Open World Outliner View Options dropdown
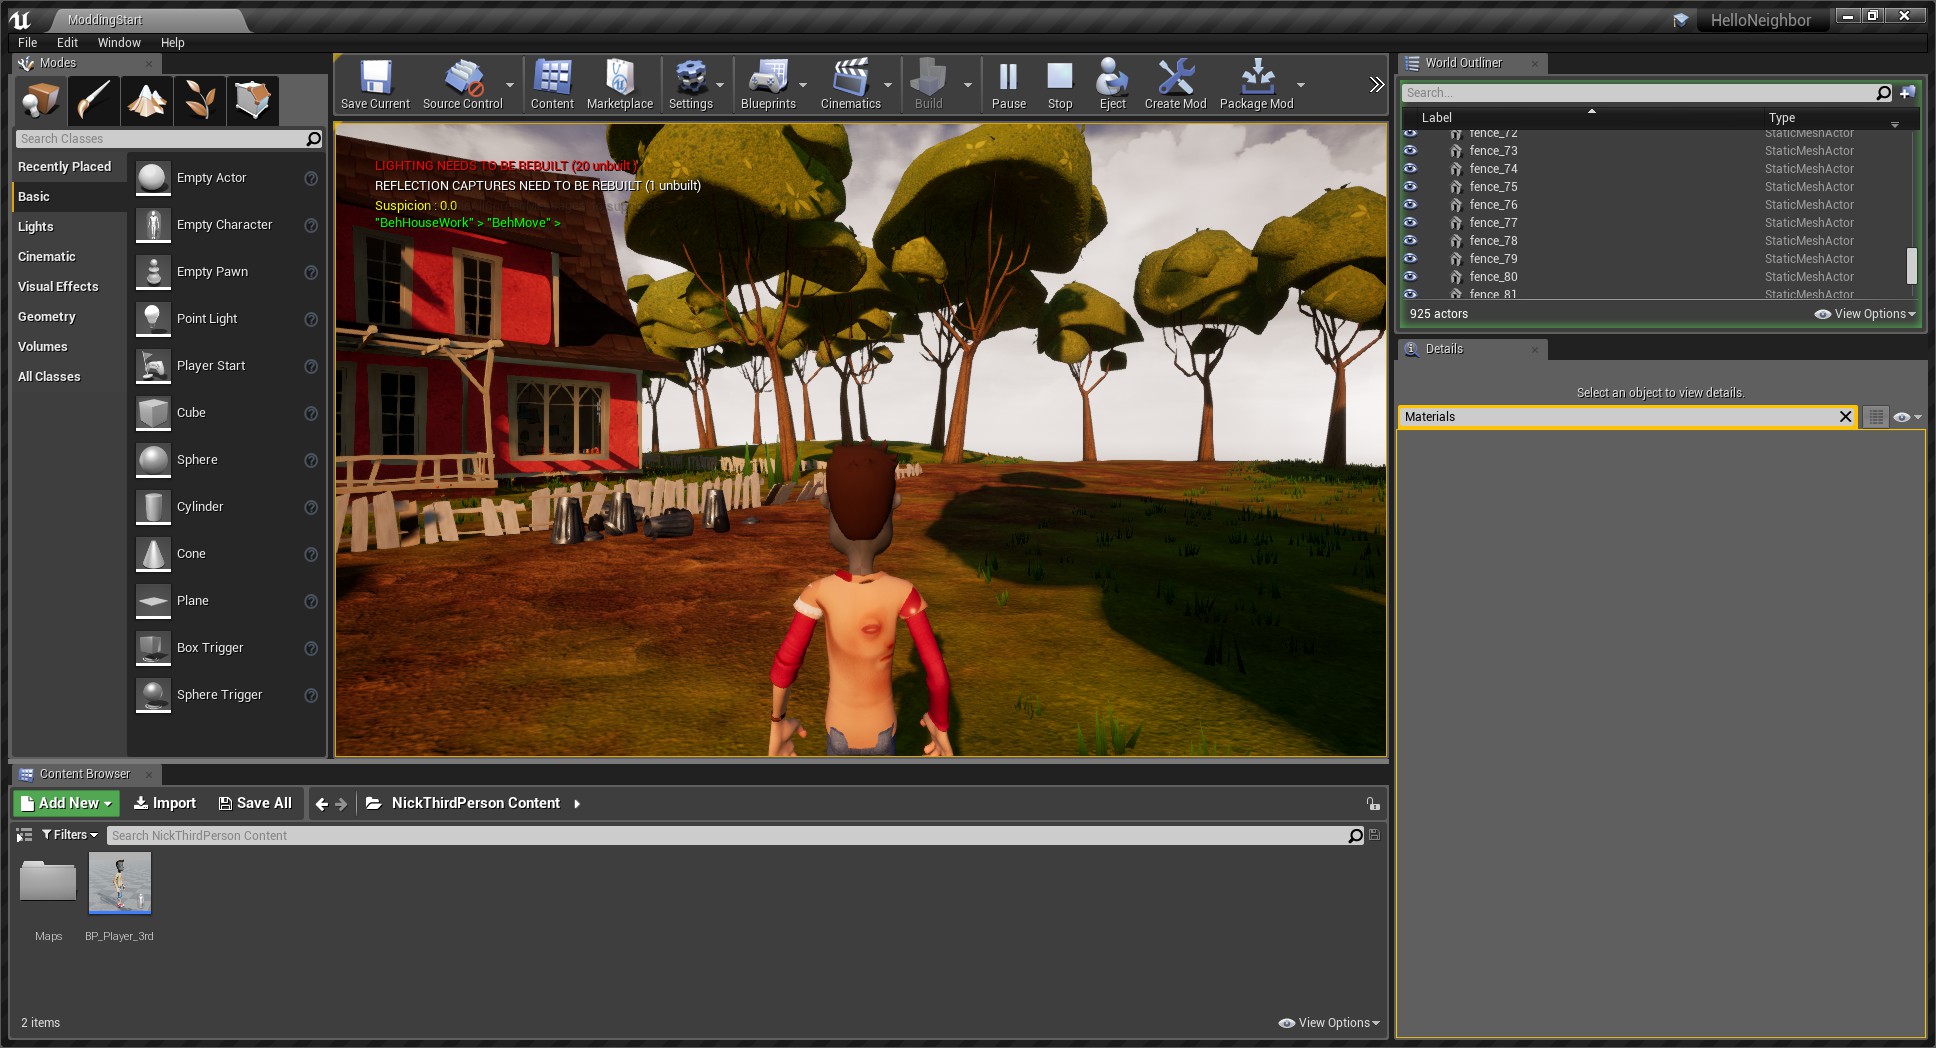1936x1048 pixels. pos(1865,314)
